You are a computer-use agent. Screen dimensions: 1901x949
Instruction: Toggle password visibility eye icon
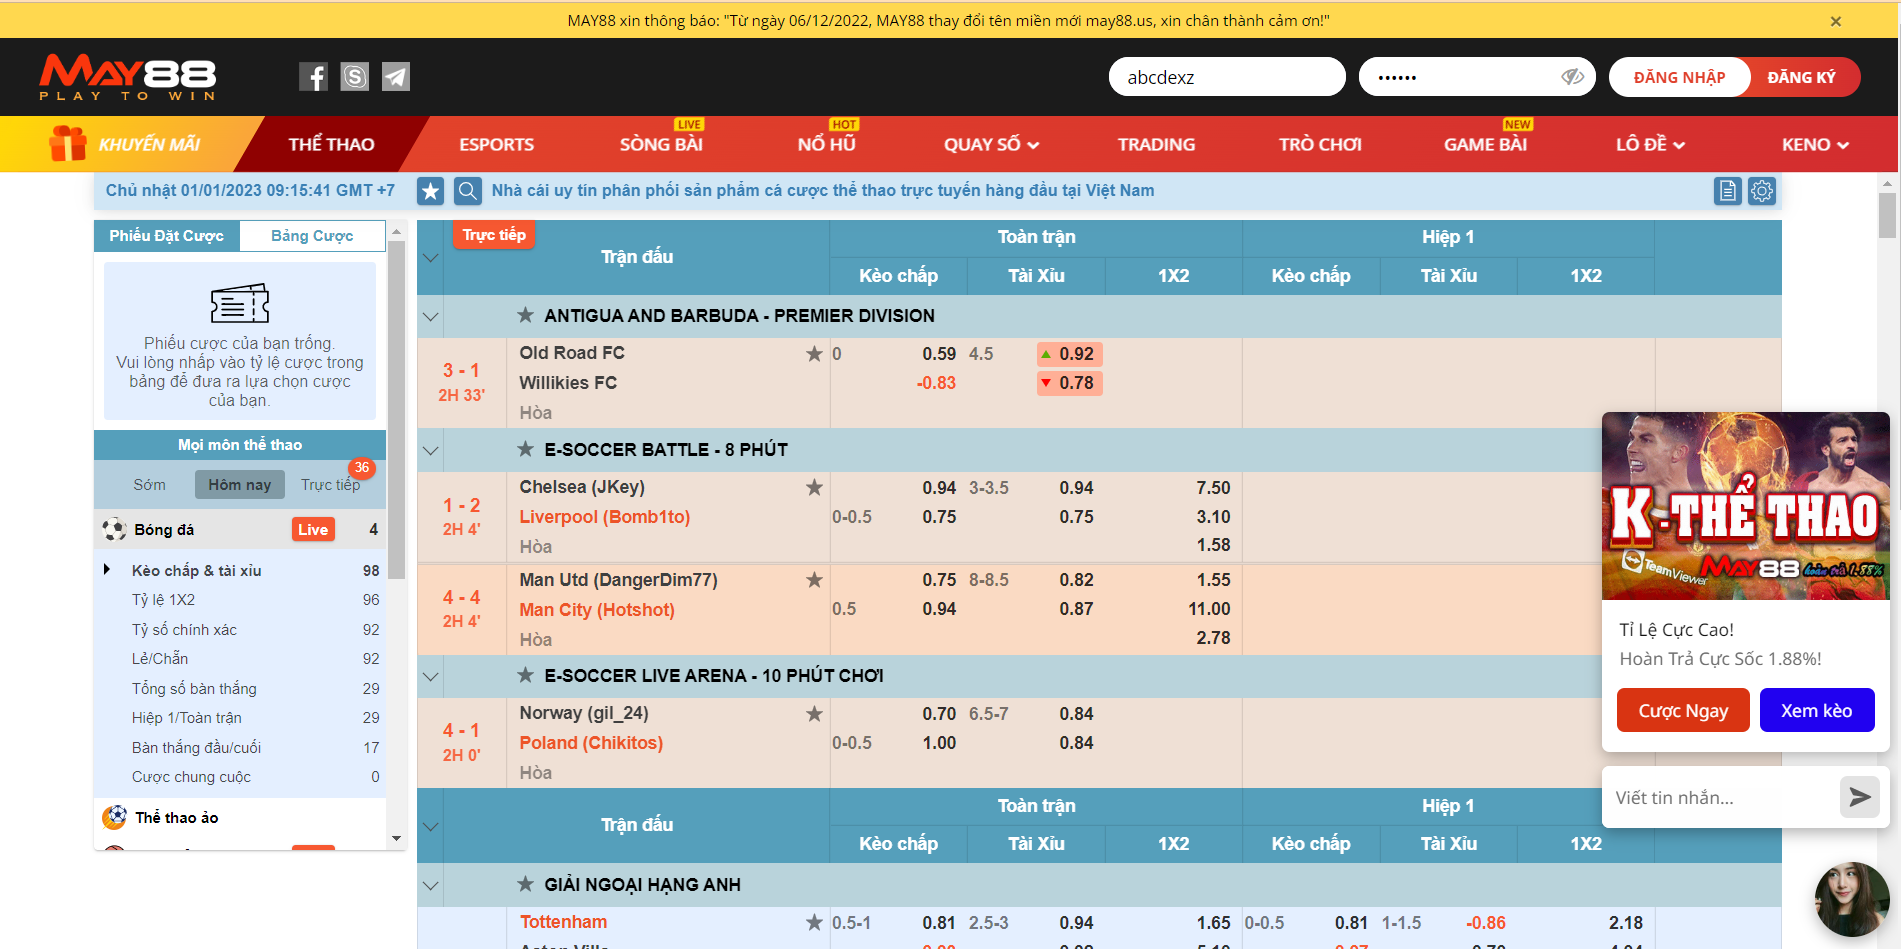(x=1572, y=77)
